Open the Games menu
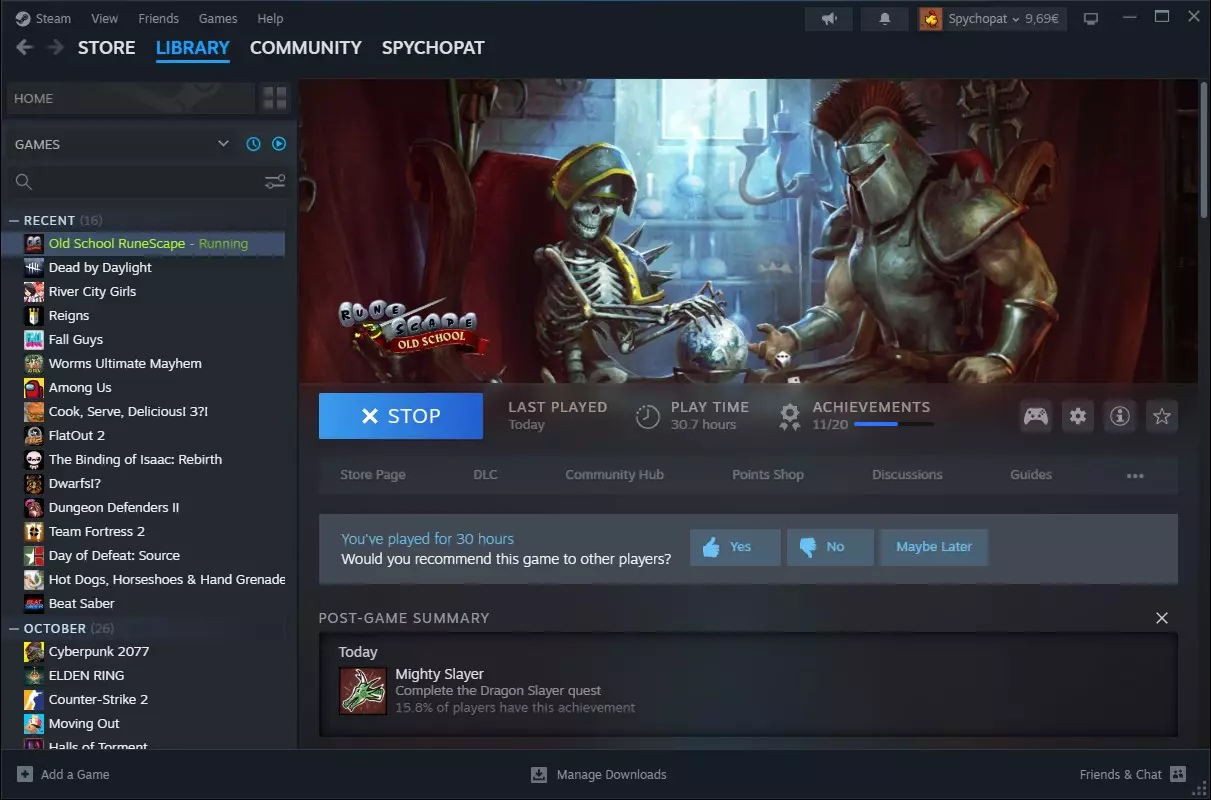The width and height of the screenshot is (1211, 800). [218, 19]
